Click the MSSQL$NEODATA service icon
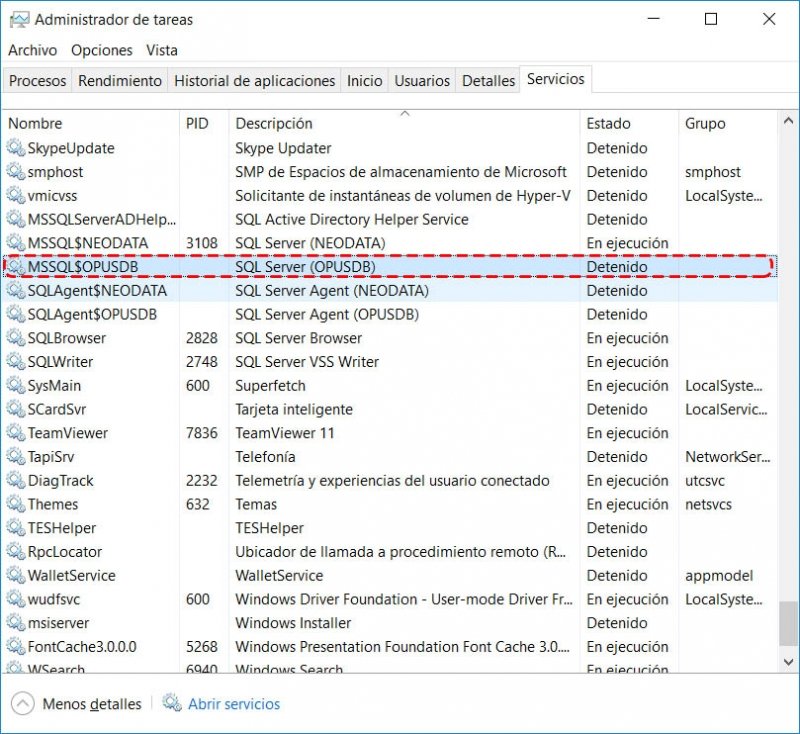 coord(15,243)
